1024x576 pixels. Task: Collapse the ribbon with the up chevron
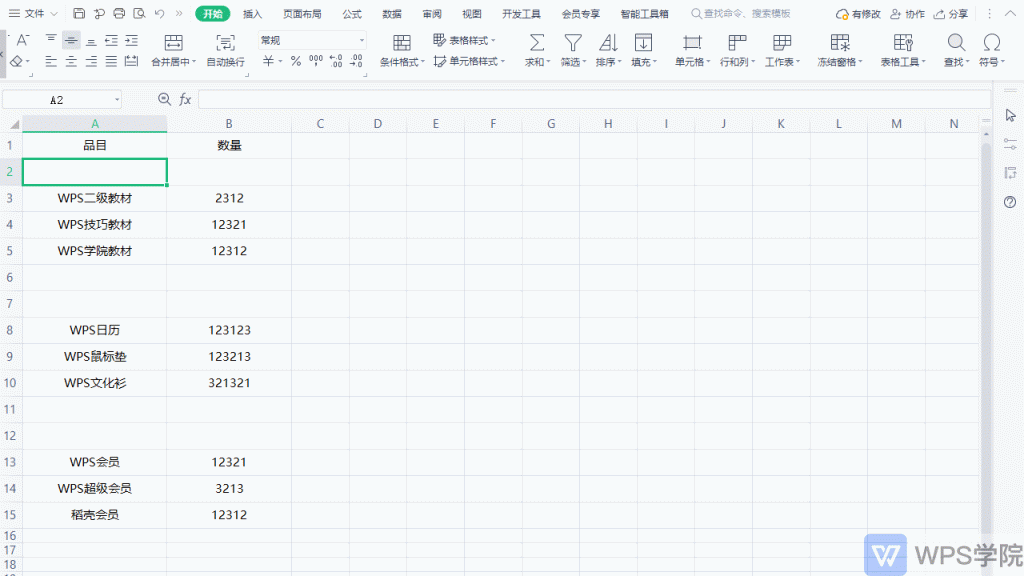(x=1010, y=14)
